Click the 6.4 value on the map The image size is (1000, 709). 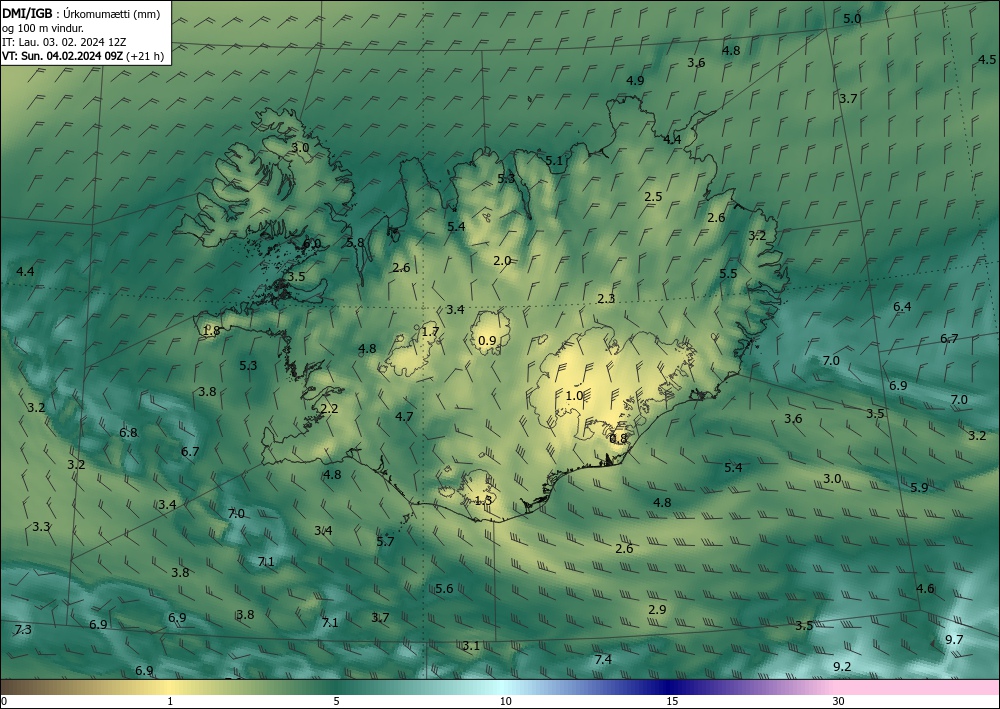(902, 307)
